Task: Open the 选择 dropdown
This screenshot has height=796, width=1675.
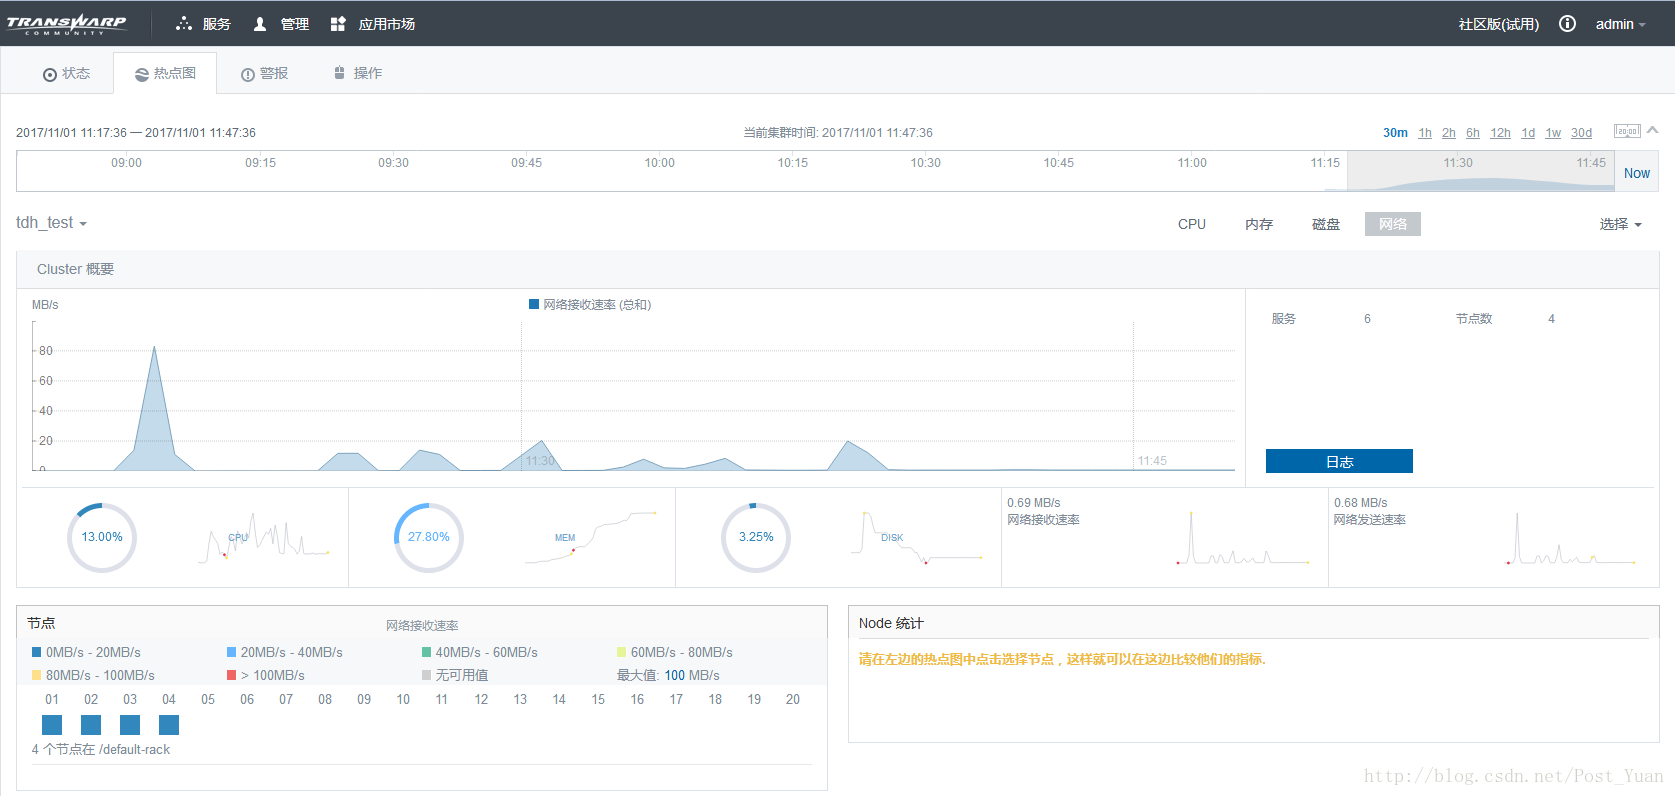Action: coord(1620,224)
